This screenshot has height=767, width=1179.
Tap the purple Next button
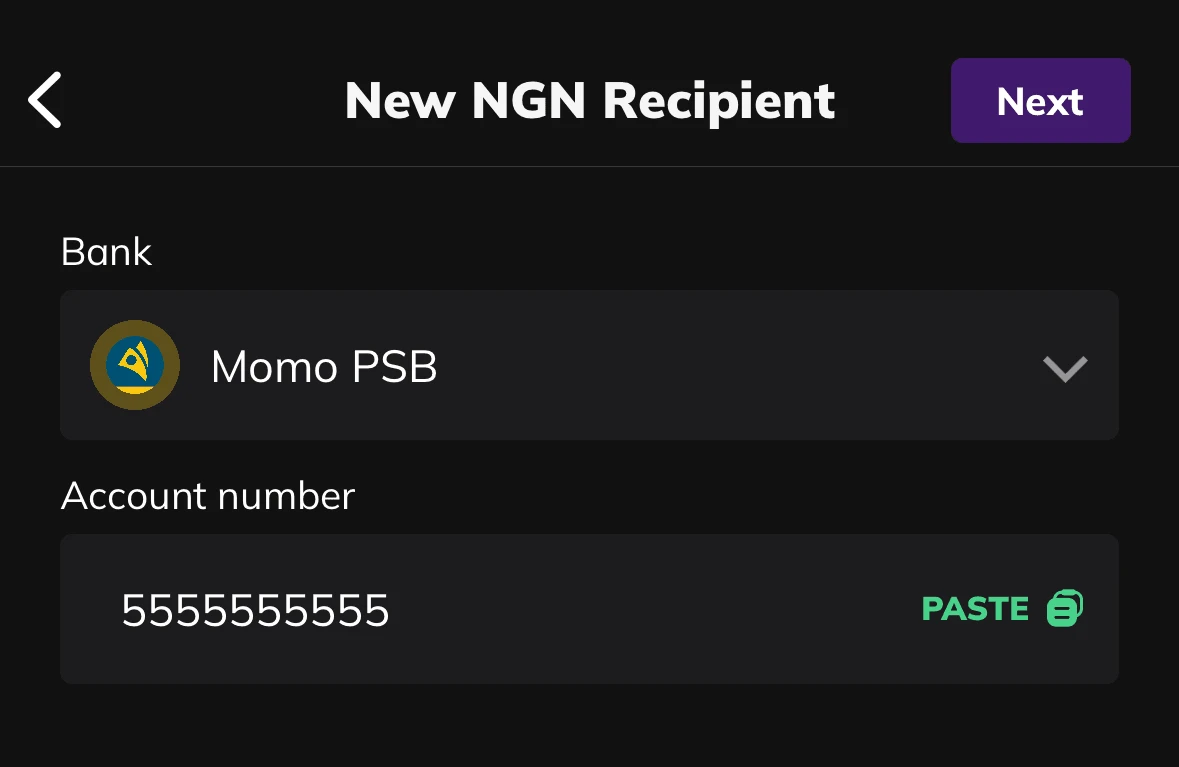point(1040,100)
